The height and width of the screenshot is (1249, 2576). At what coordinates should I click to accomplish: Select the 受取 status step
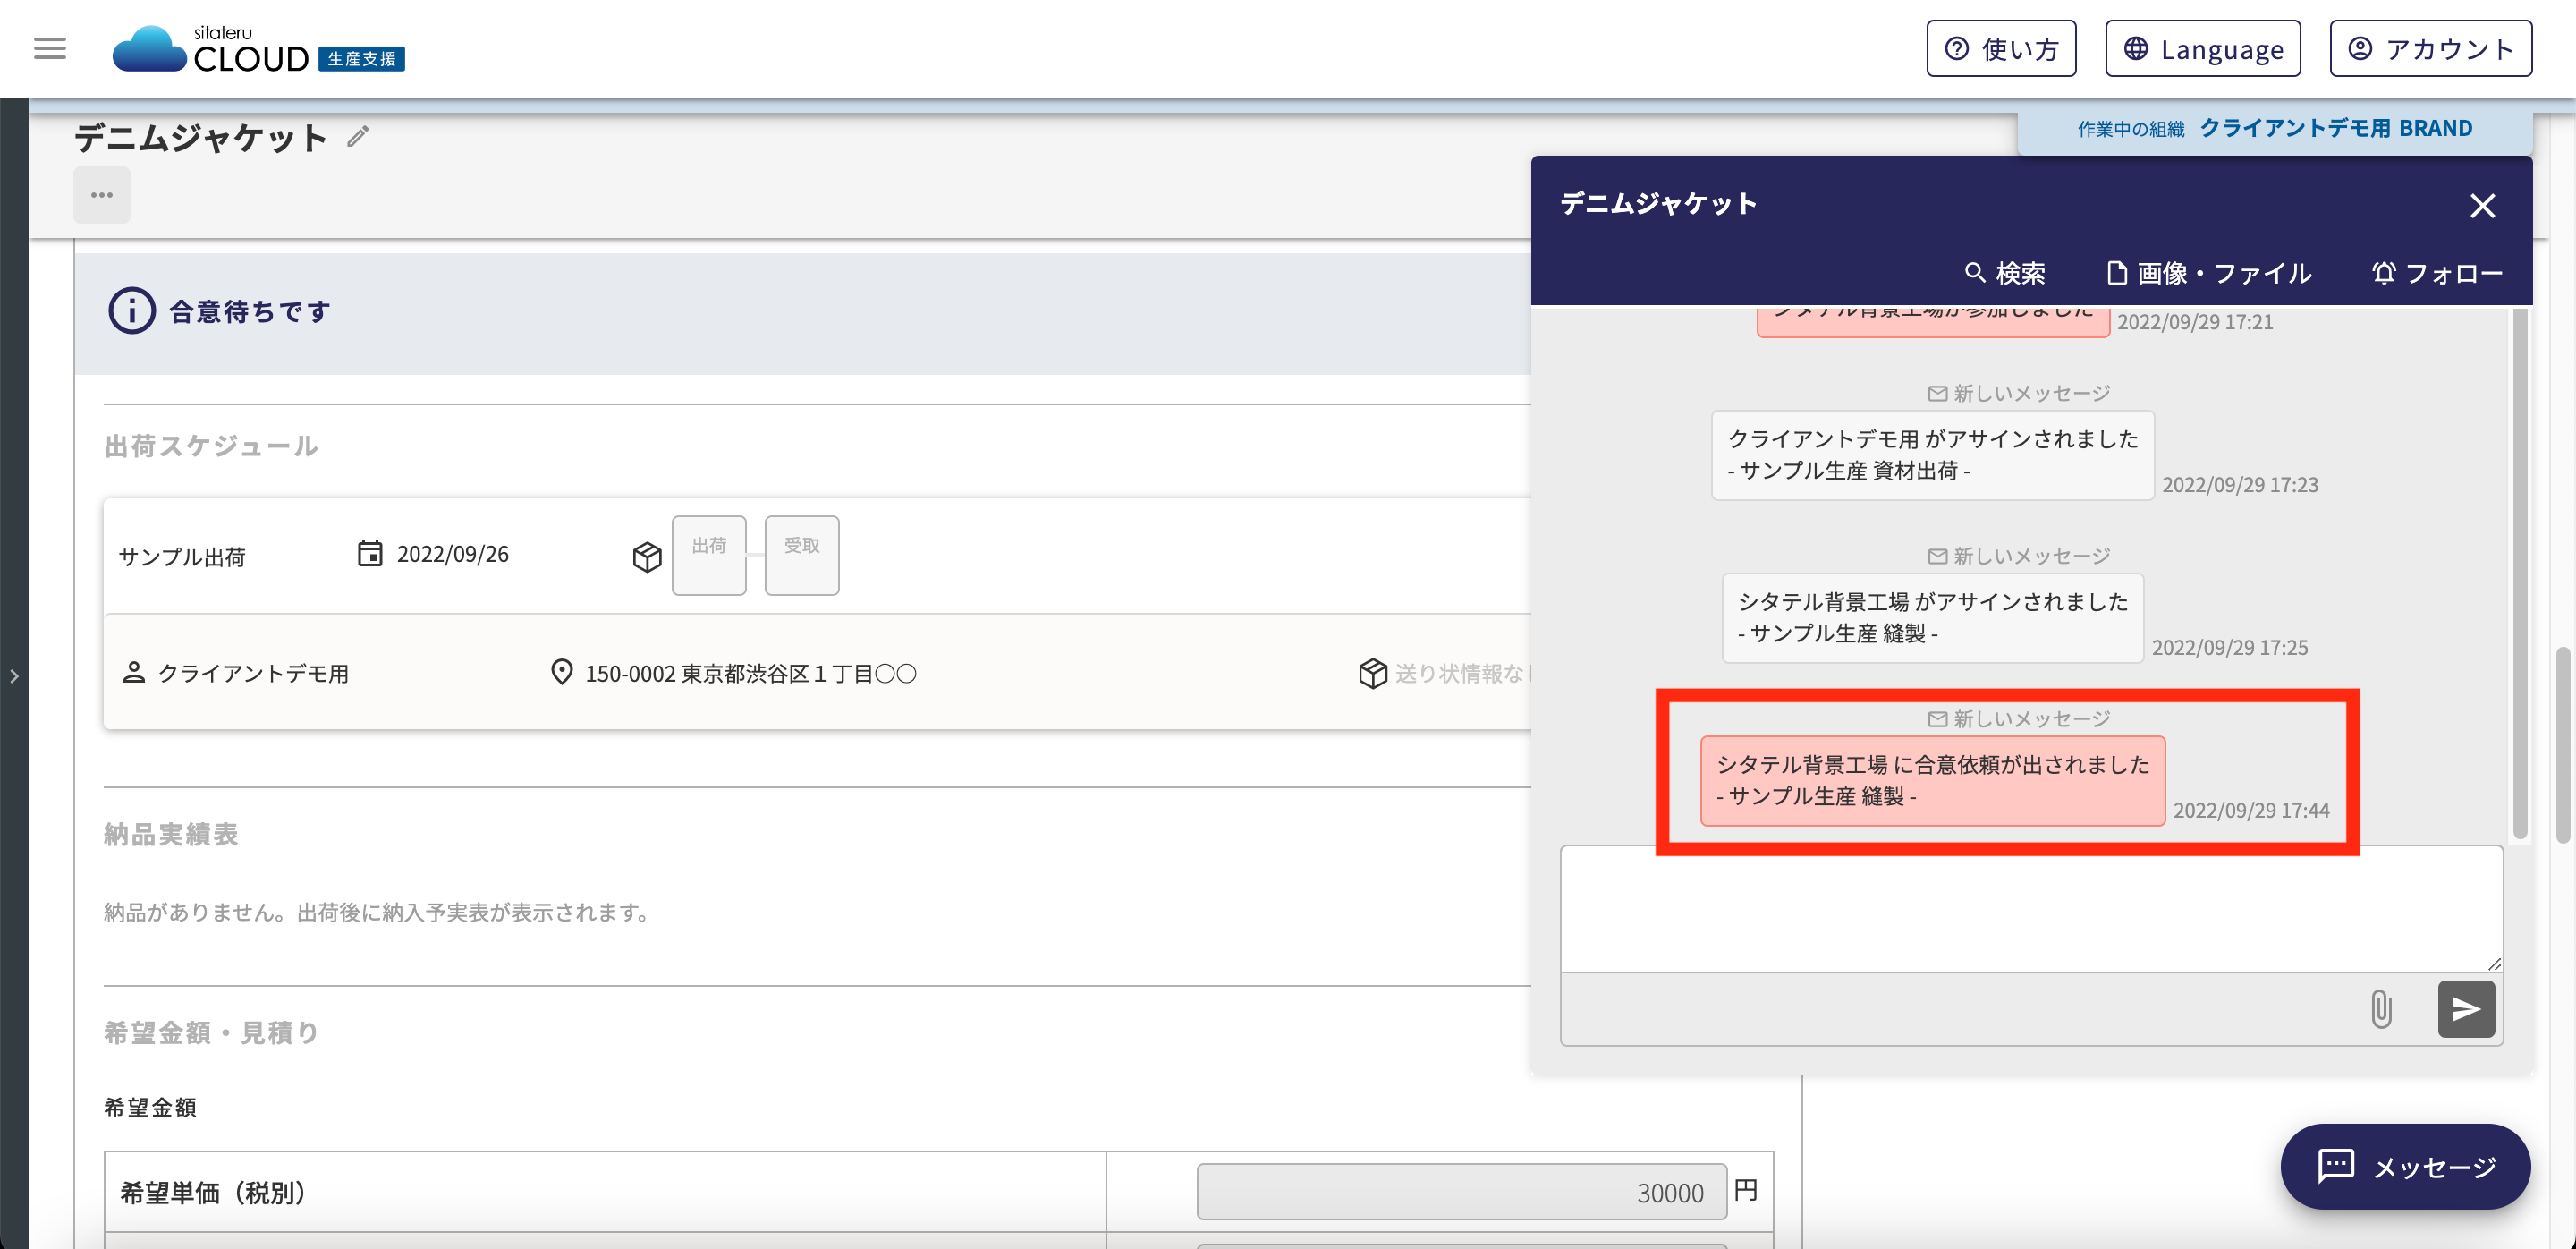802,555
